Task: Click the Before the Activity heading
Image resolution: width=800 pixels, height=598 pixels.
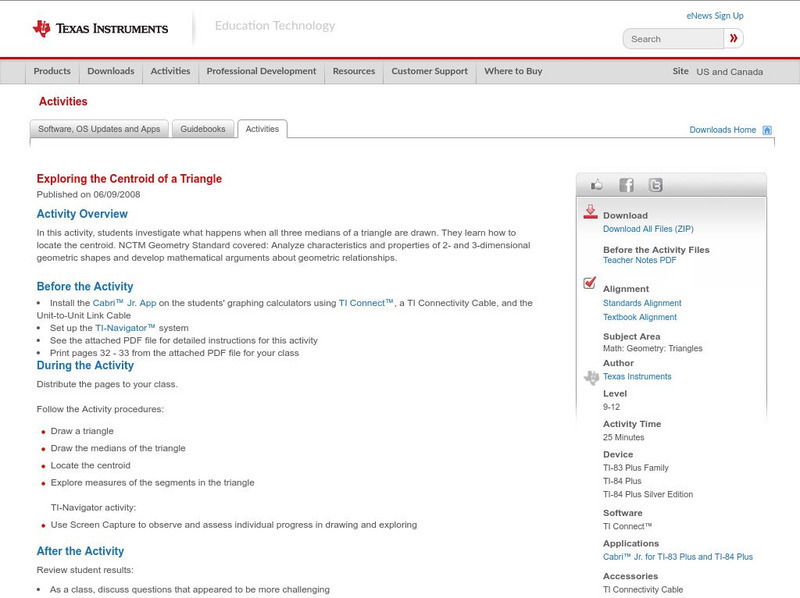Action: pyautogui.click(x=85, y=287)
